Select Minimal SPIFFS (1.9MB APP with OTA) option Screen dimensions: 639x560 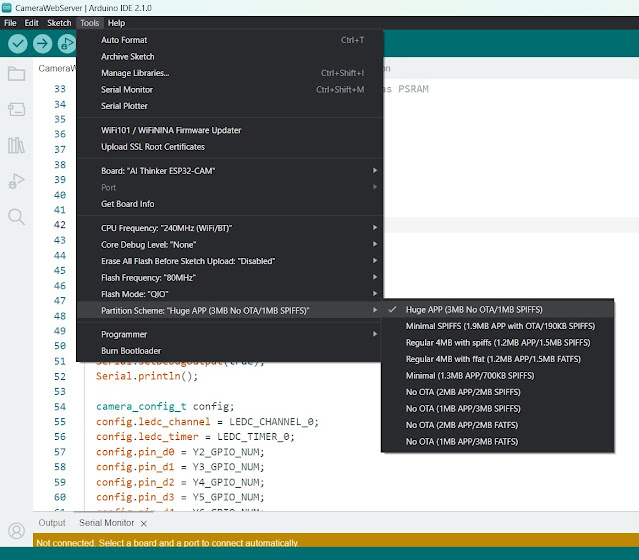pyautogui.click(x=498, y=326)
